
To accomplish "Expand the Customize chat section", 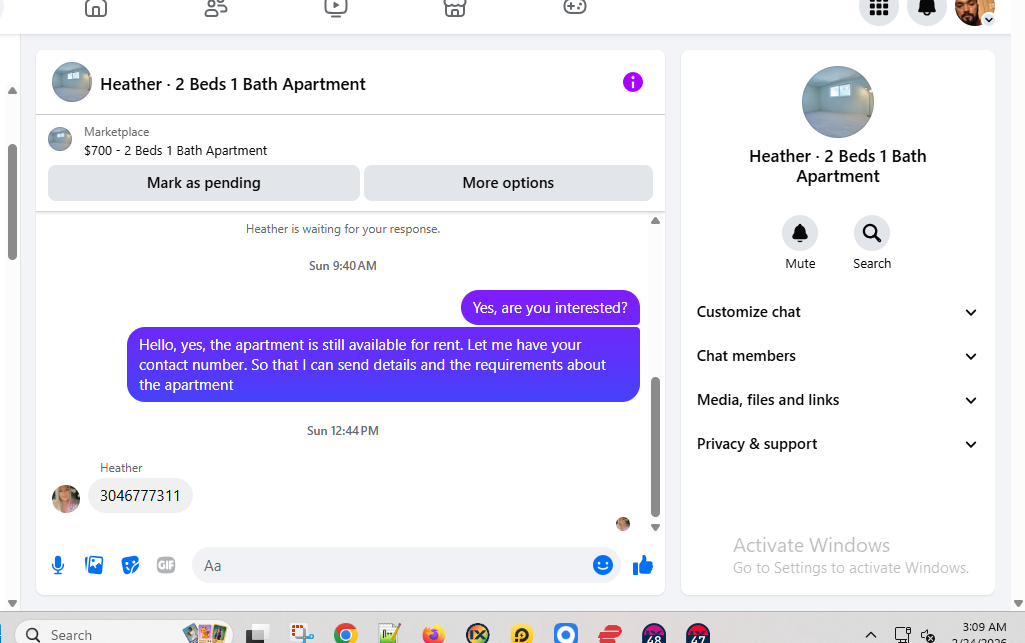I will [x=837, y=312].
